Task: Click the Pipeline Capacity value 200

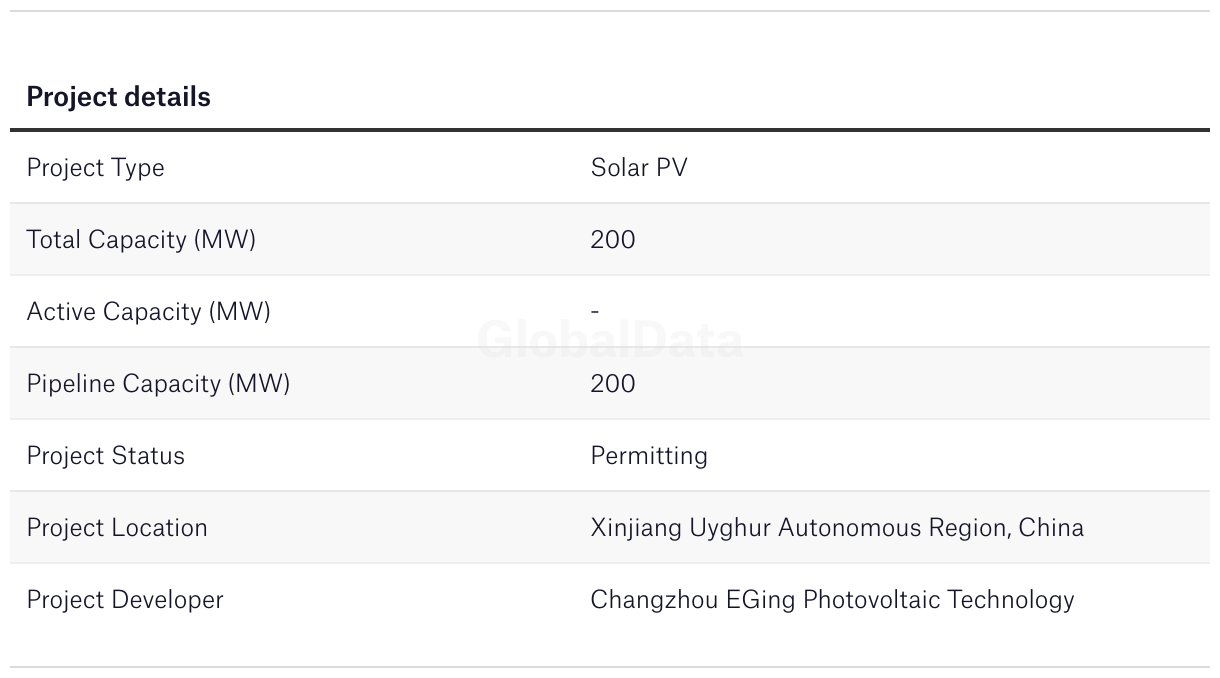Action: click(x=613, y=384)
